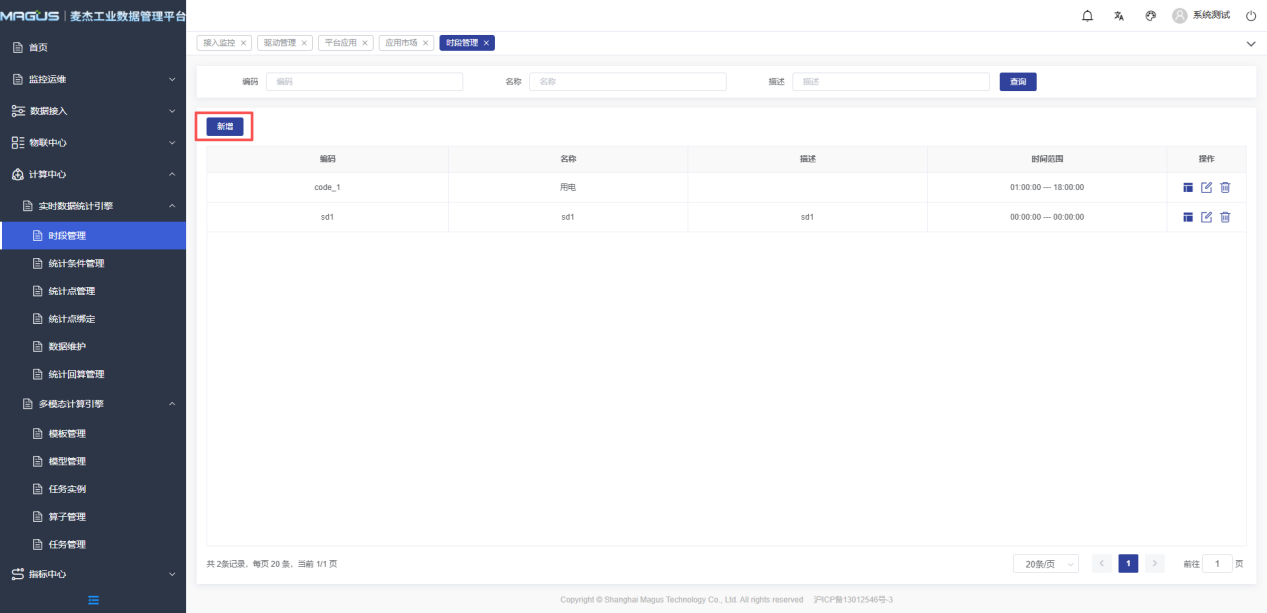Click the 查询 search button
This screenshot has height=613, width=1267.
(x=1017, y=82)
